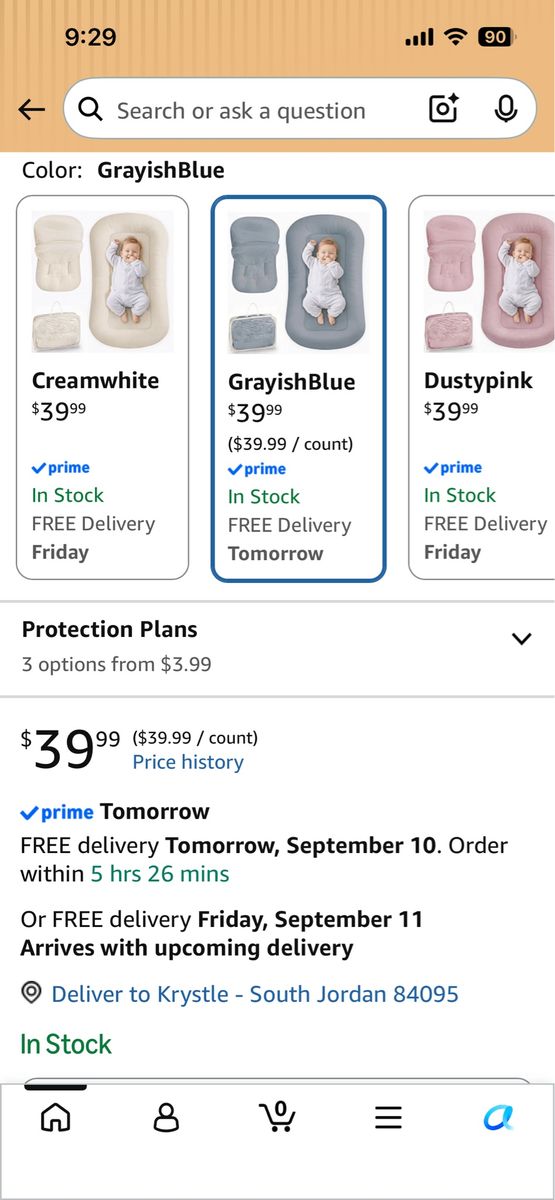555x1200 pixels.
Task: Change delivery address Krystle - South Jordan
Action: pos(255,994)
